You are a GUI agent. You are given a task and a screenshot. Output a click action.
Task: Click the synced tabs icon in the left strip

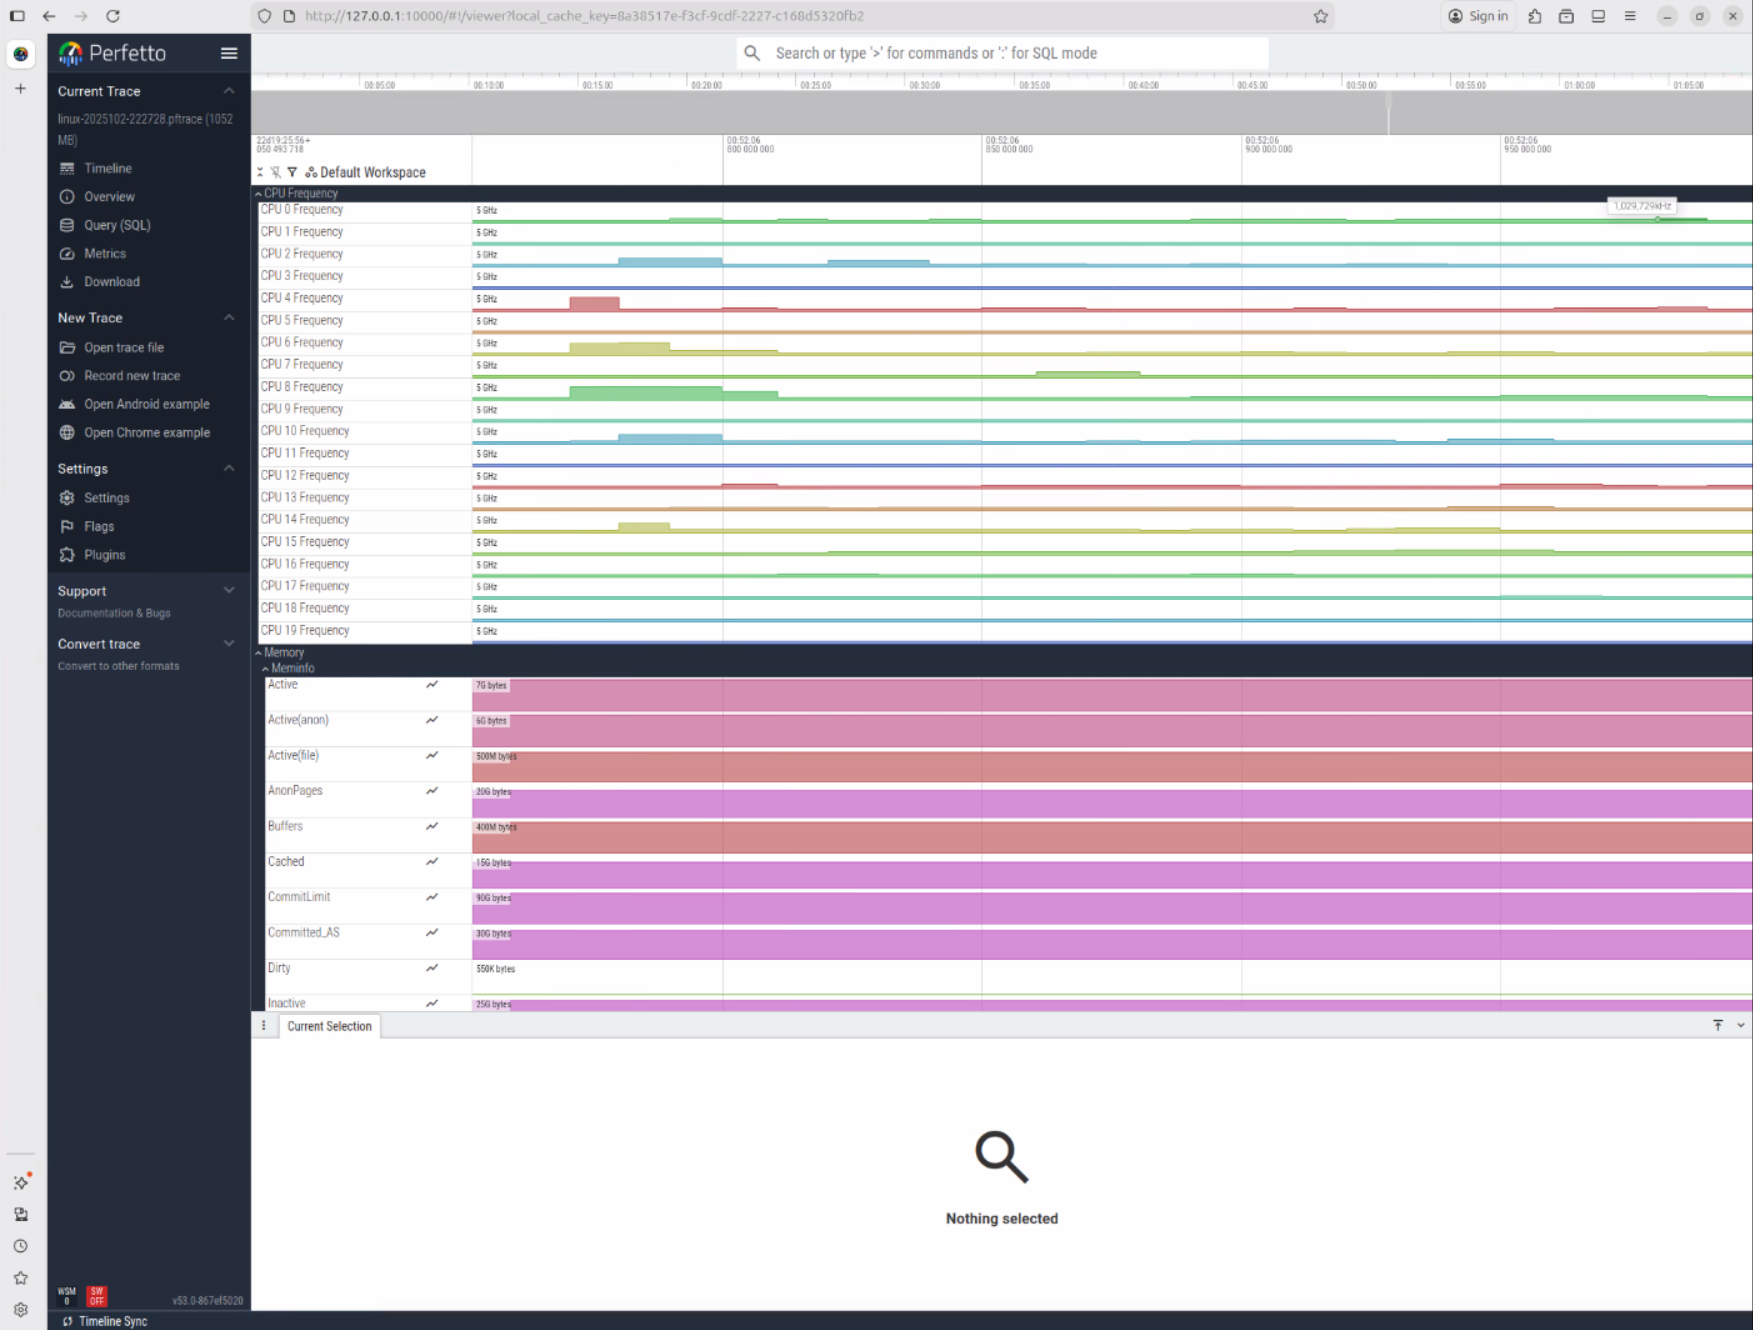click(x=21, y=1214)
